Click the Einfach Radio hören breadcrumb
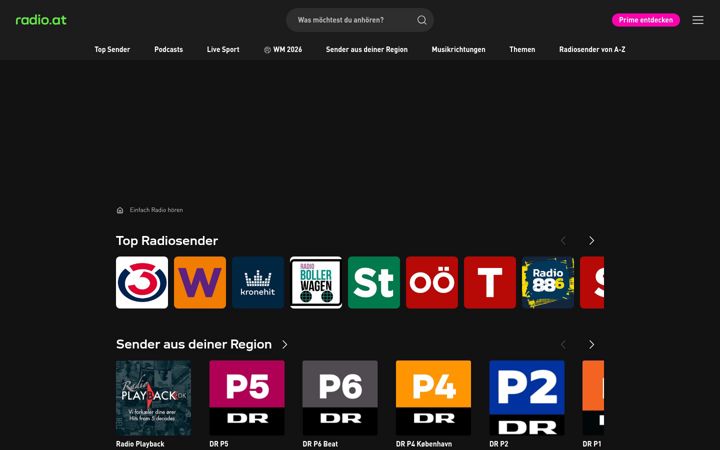This screenshot has height=450, width=720. [x=156, y=210]
